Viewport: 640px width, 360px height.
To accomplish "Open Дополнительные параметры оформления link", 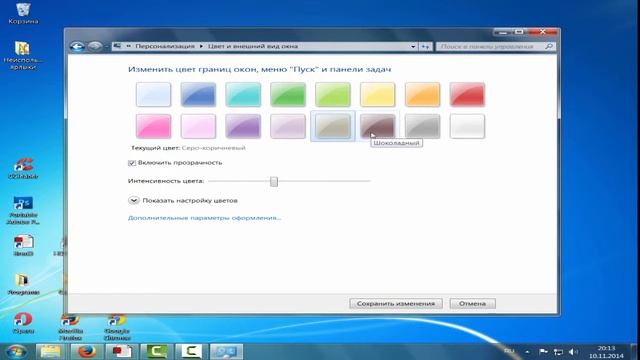I will [x=204, y=218].
